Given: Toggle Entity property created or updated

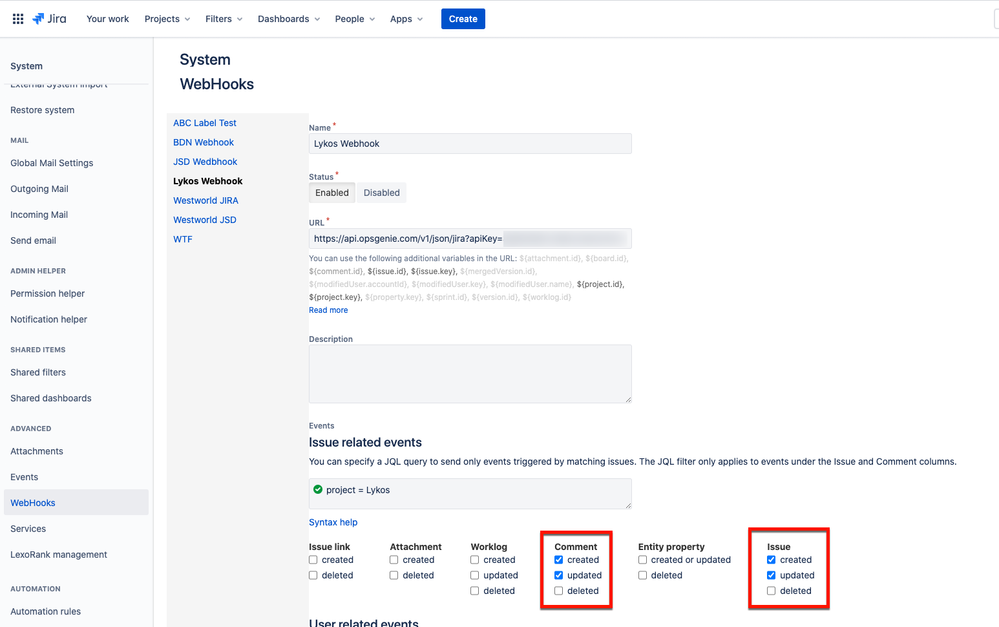Looking at the screenshot, I should click(642, 560).
